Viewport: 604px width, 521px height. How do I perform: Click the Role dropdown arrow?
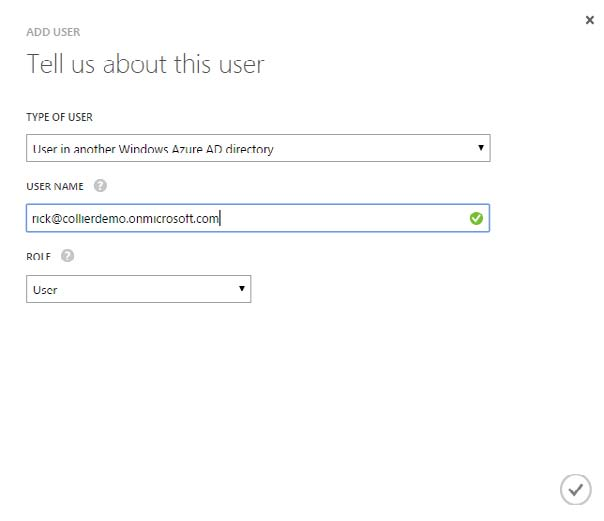(x=242, y=289)
